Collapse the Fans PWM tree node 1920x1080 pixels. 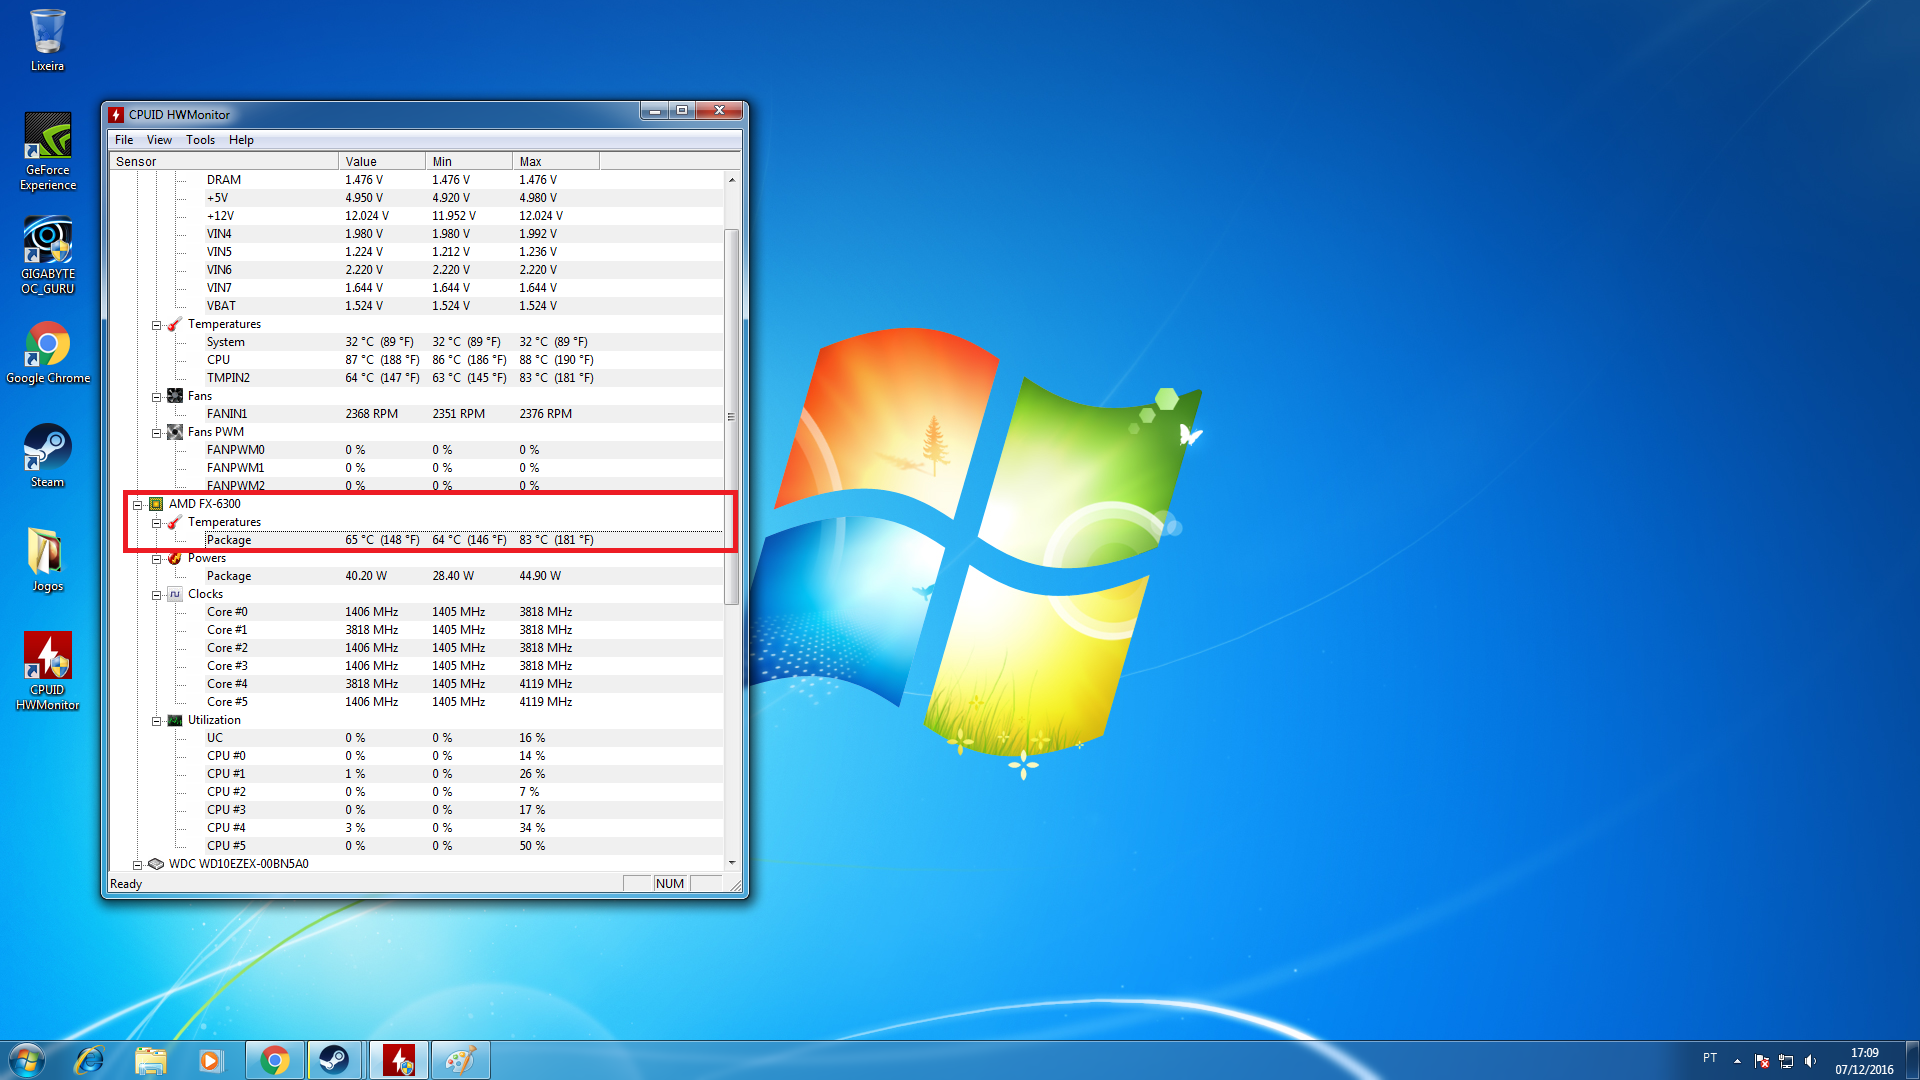coord(156,433)
